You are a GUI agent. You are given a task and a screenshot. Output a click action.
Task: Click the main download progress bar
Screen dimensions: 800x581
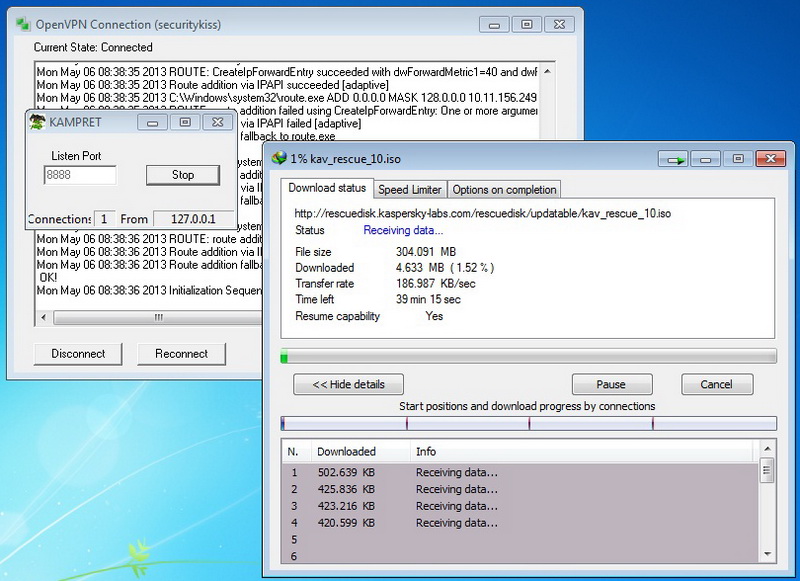click(x=529, y=356)
